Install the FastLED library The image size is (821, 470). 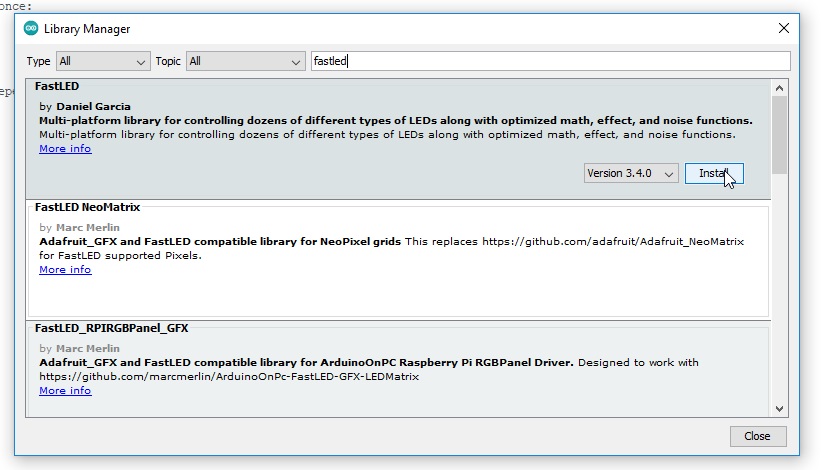tap(714, 173)
